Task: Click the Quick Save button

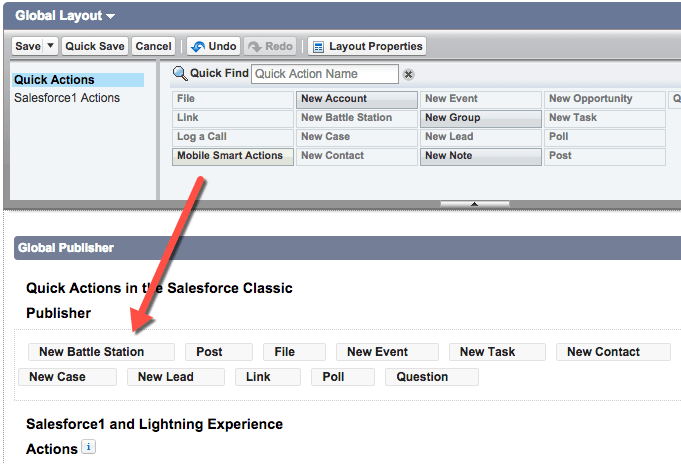Action: 95,46
